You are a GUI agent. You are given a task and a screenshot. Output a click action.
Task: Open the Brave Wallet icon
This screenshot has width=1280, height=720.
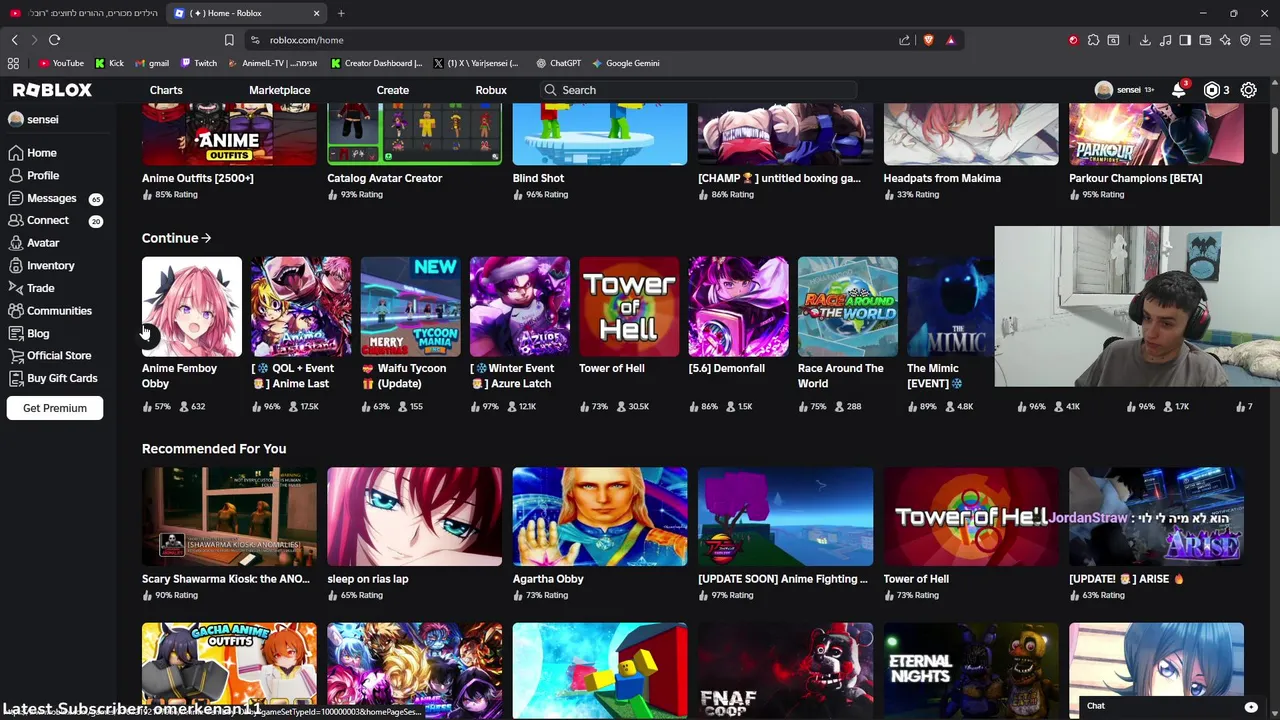[1205, 40]
